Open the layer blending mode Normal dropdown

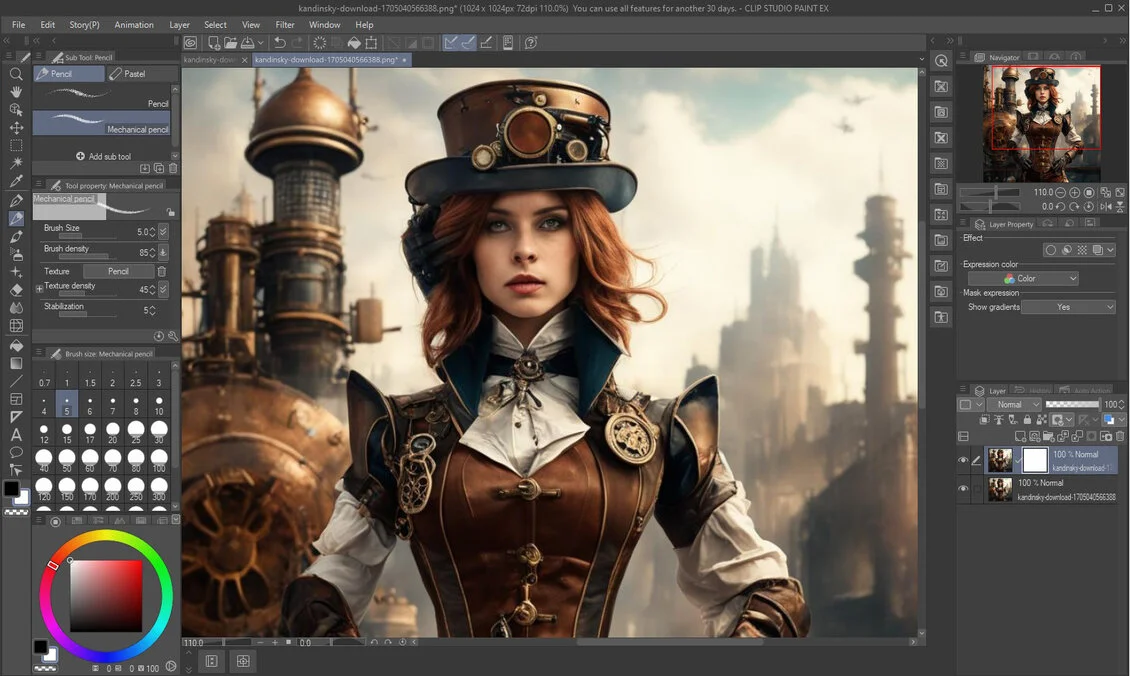click(1014, 405)
